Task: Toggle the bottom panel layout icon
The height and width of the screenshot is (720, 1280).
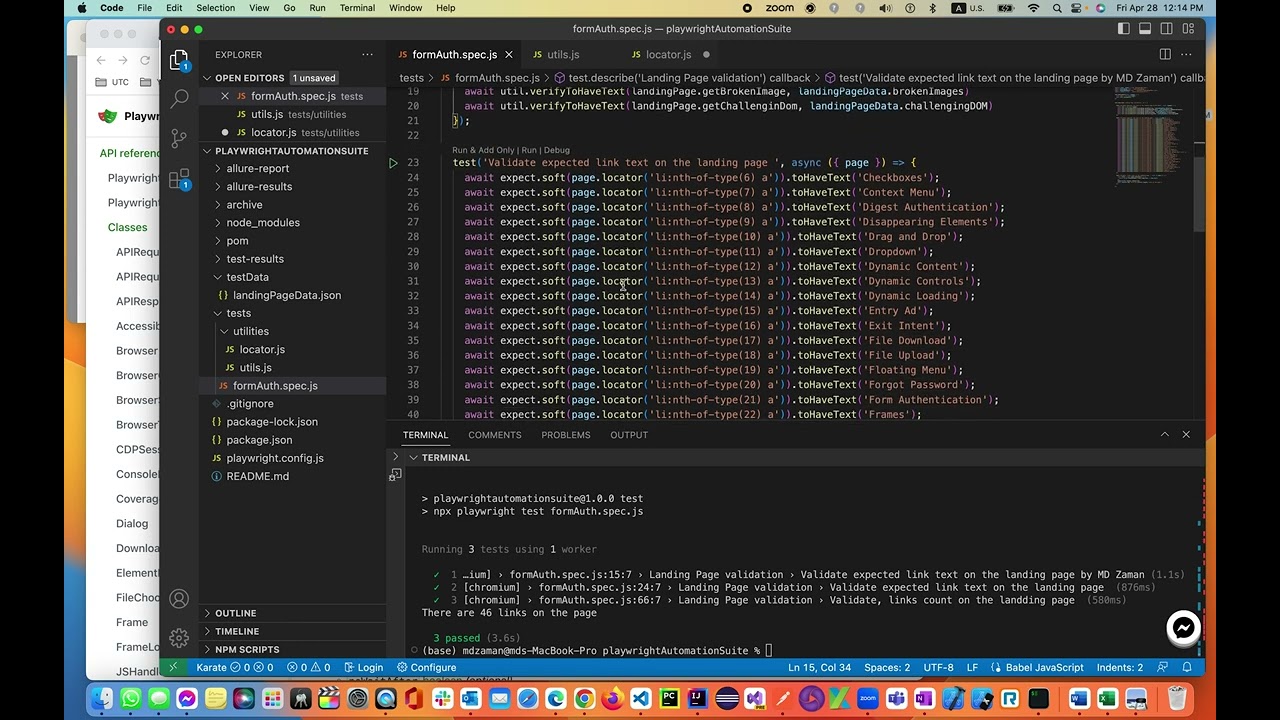Action: [1145, 29]
